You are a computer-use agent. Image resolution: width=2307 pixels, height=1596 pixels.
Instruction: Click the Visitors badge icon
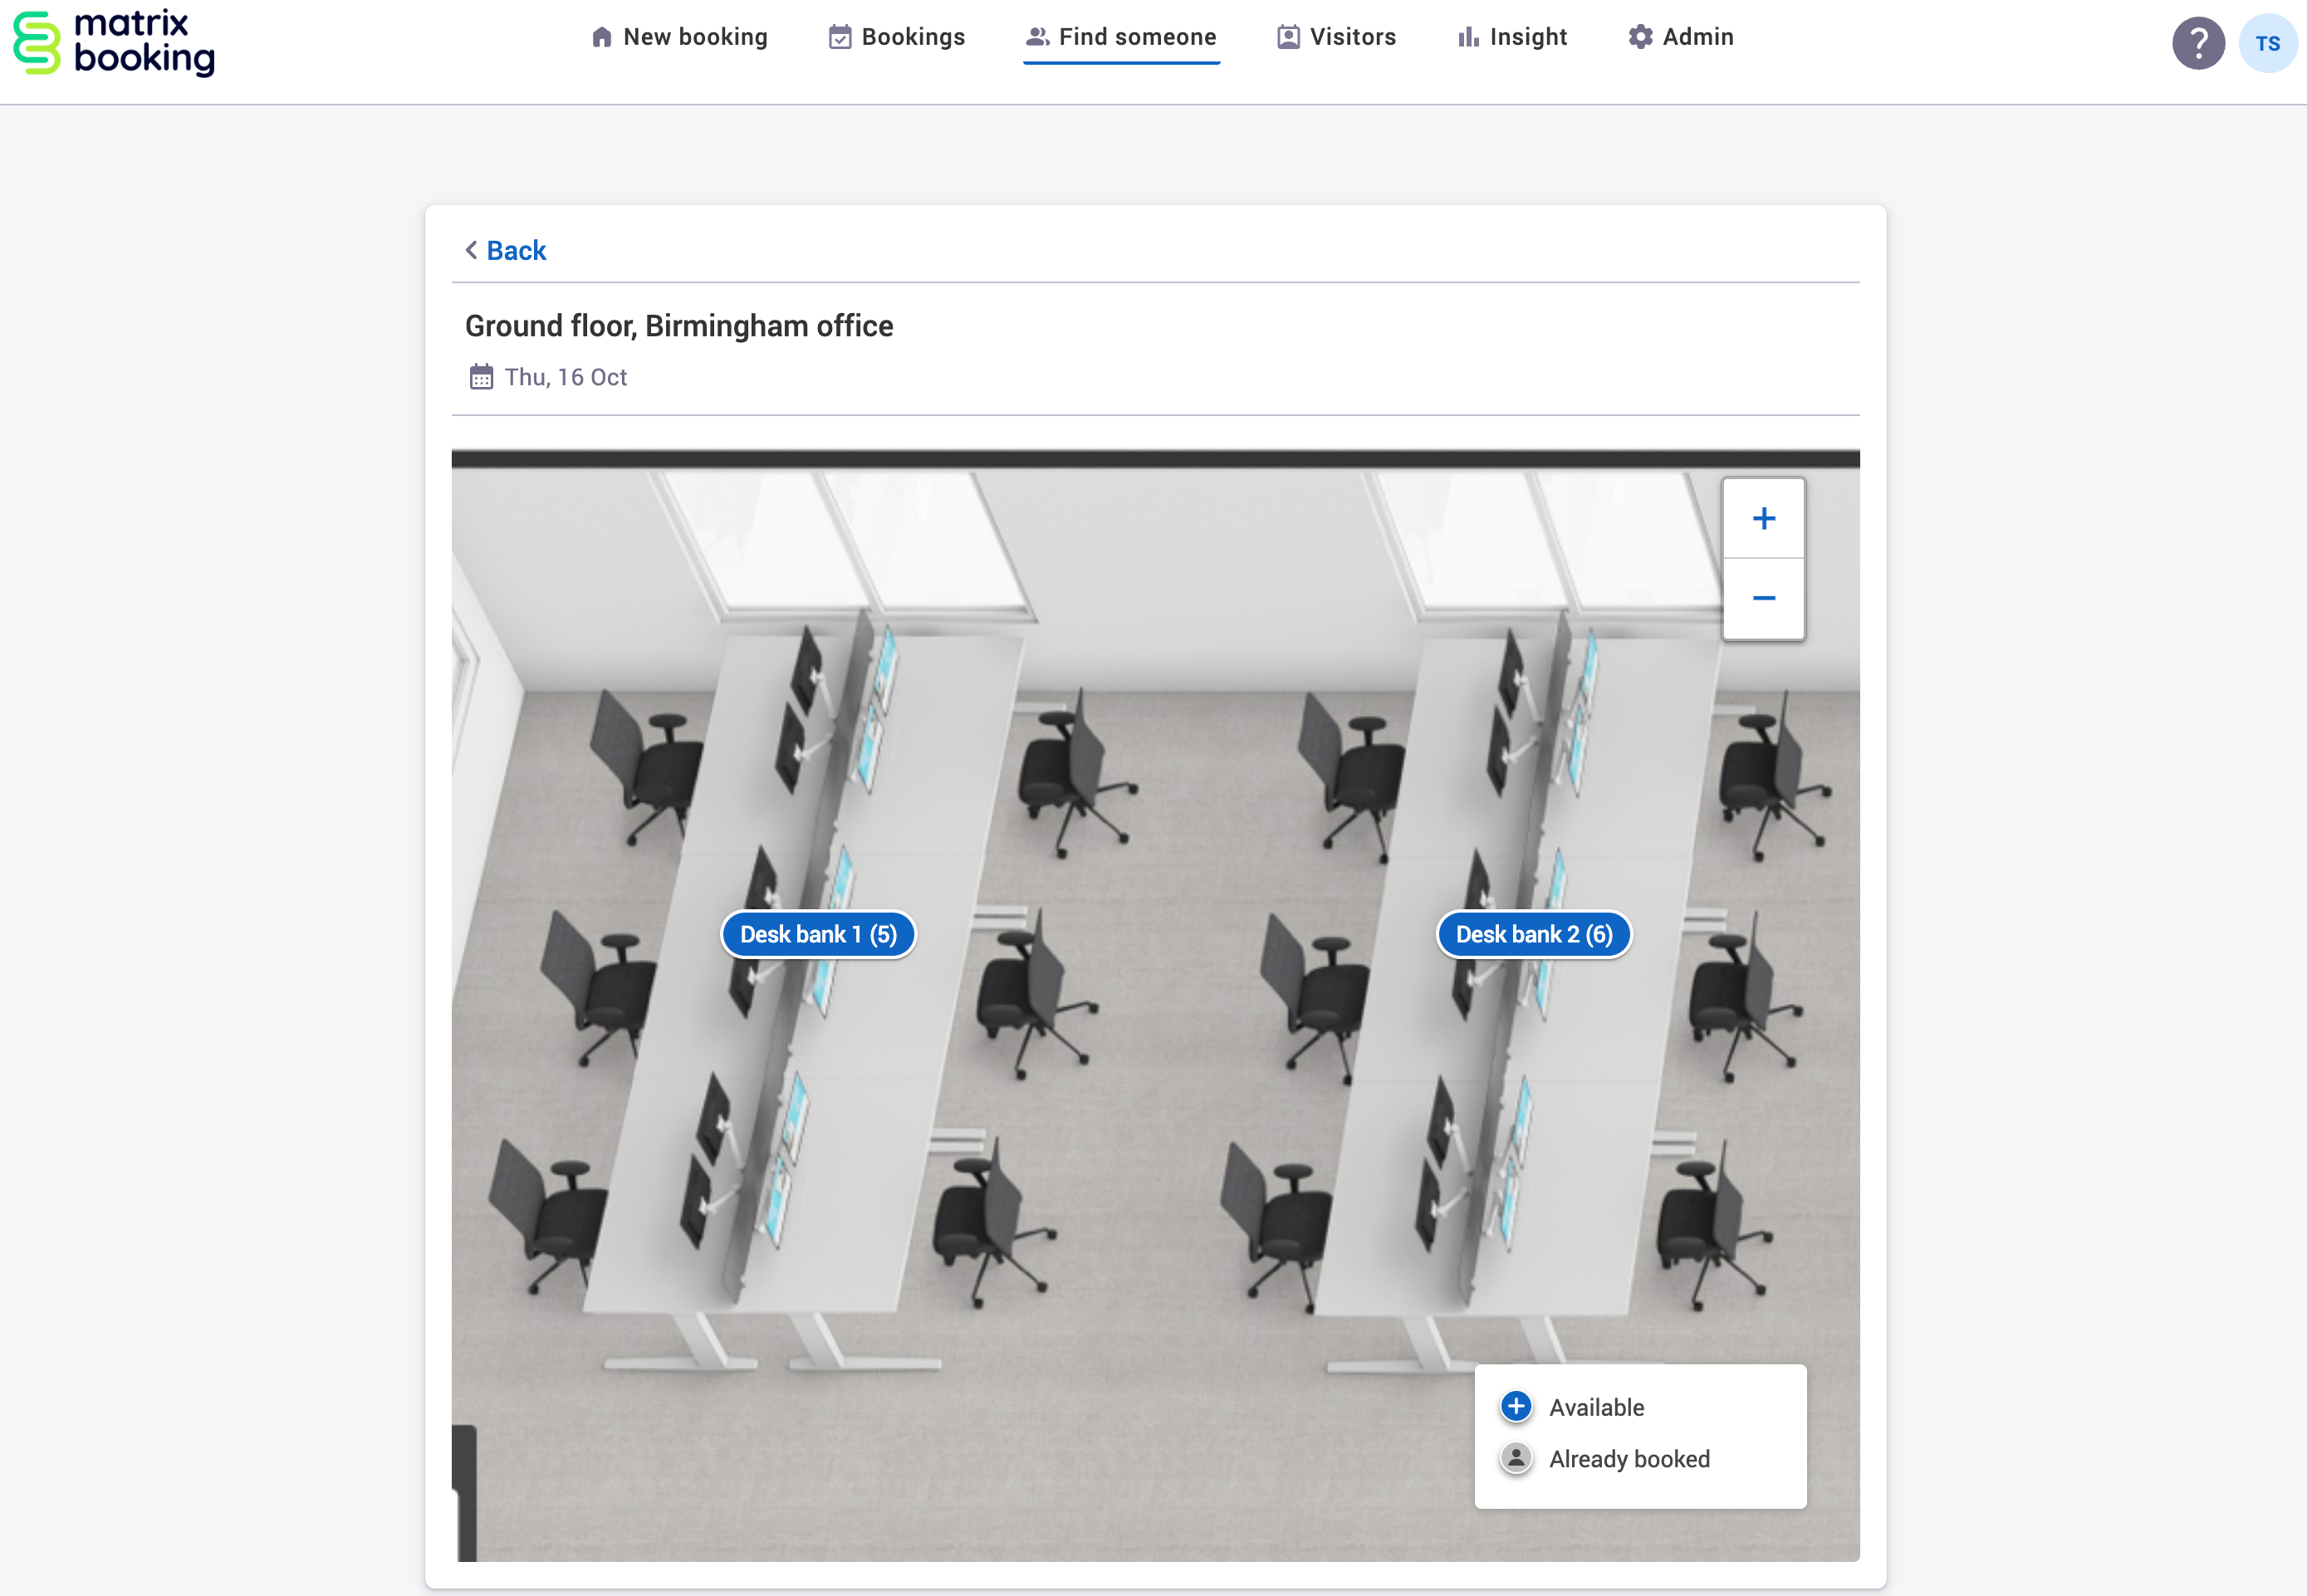1288,37
